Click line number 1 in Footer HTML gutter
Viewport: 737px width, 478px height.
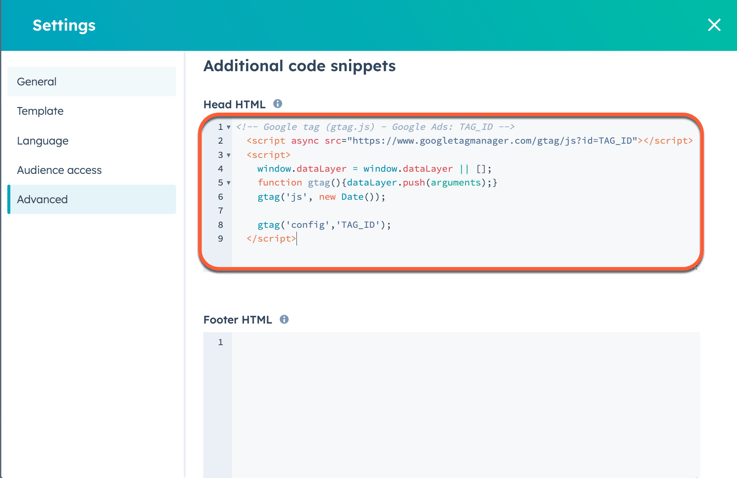point(220,342)
